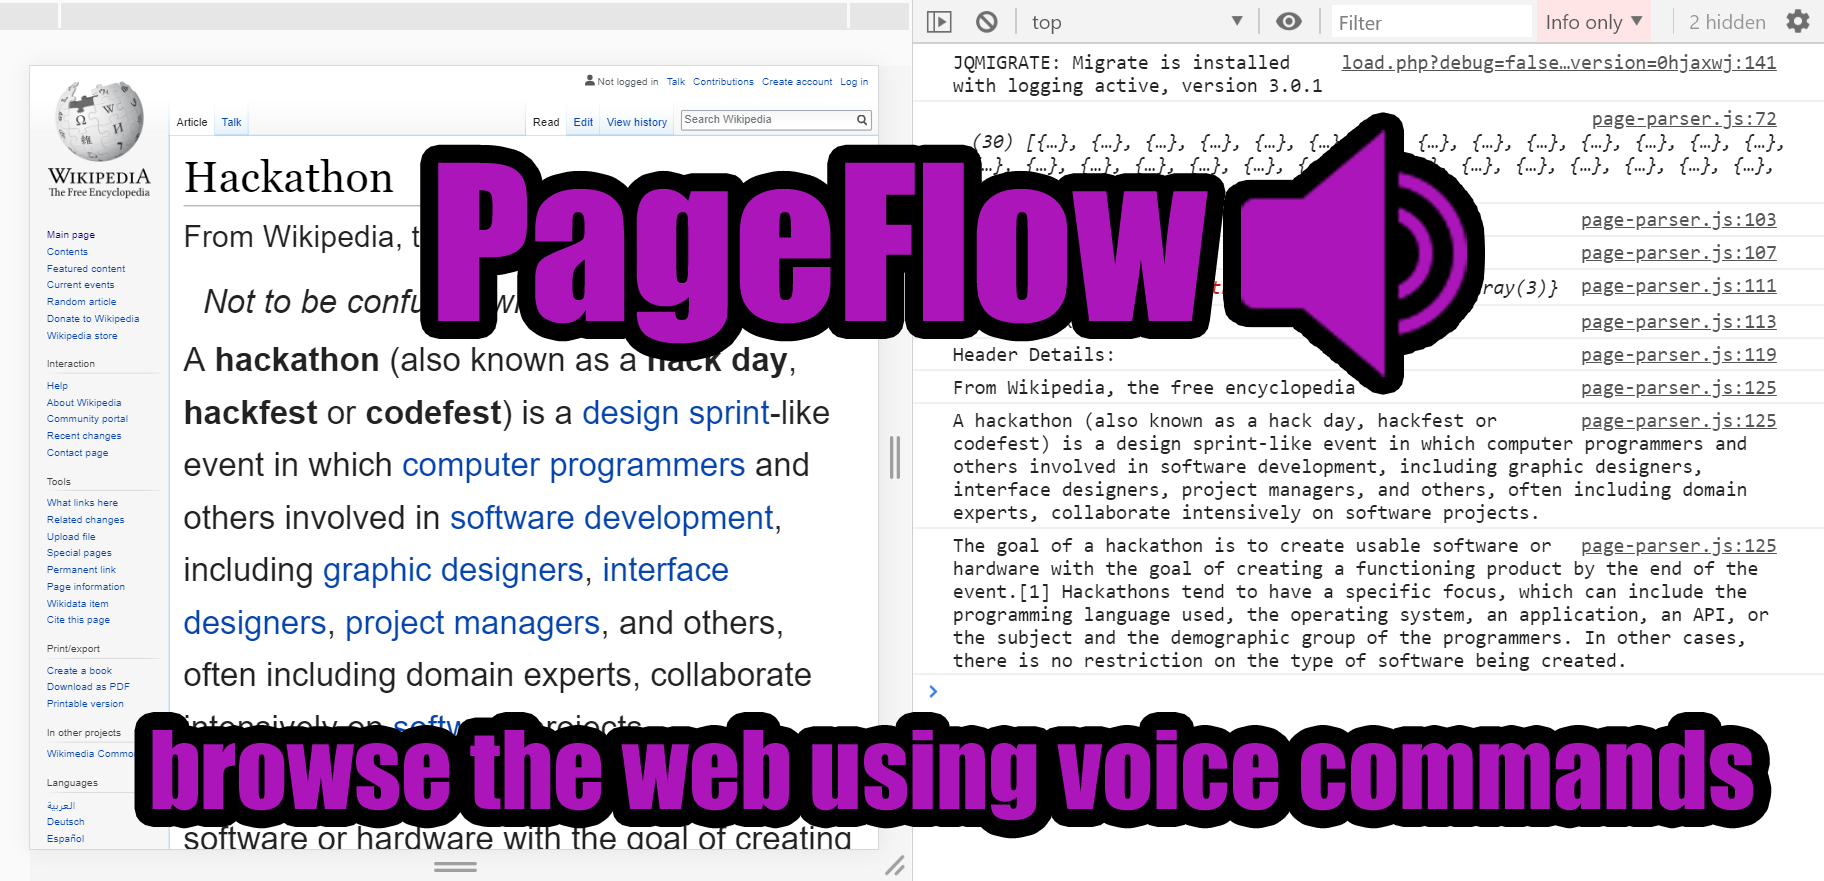1824x881 pixels.
Task: Open source link page-parser.js:119
Action: [x=1679, y=355]
